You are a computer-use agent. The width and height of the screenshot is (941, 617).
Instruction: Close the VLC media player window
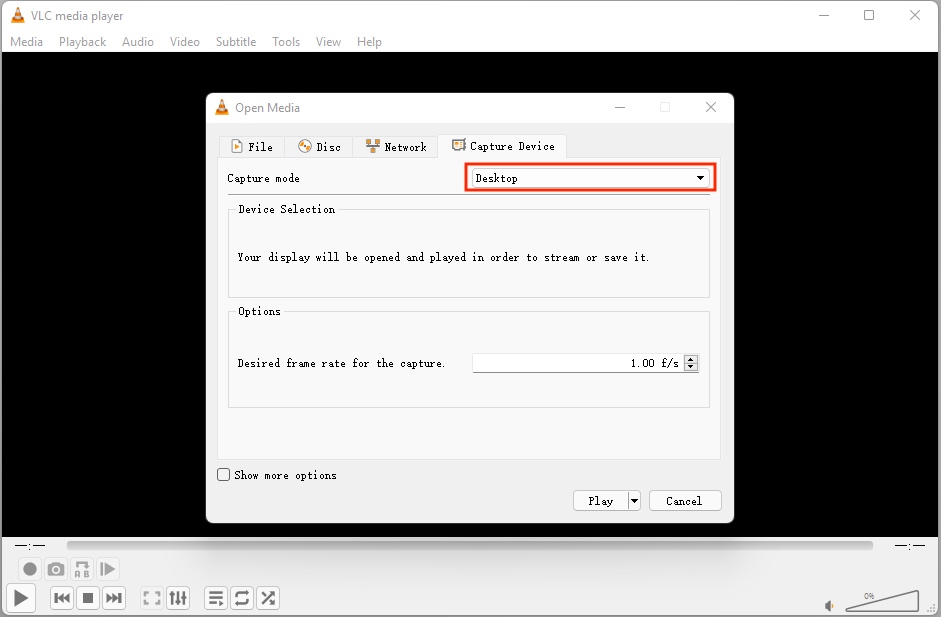tap(915, 15)
